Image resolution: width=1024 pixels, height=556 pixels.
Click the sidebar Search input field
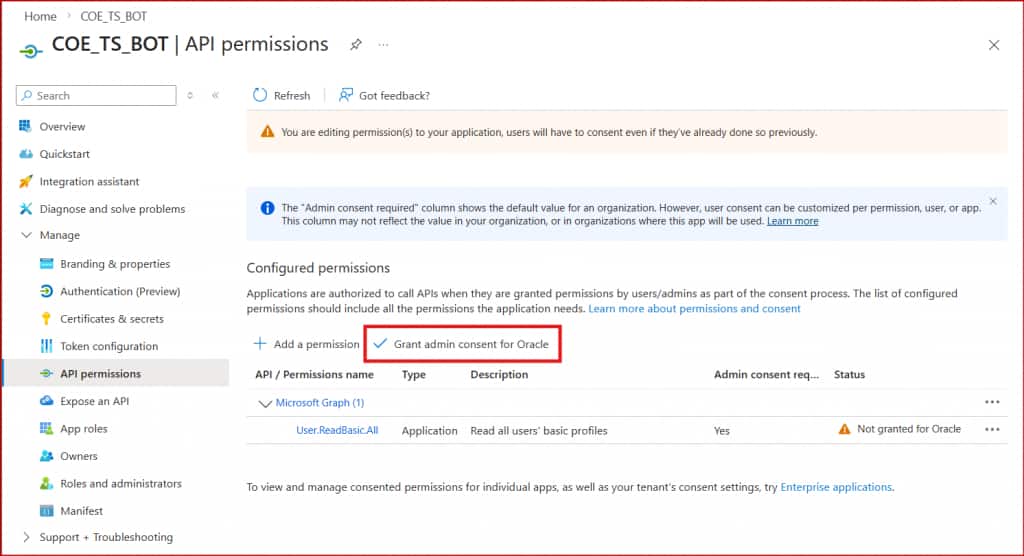click(x=100, y=95)
